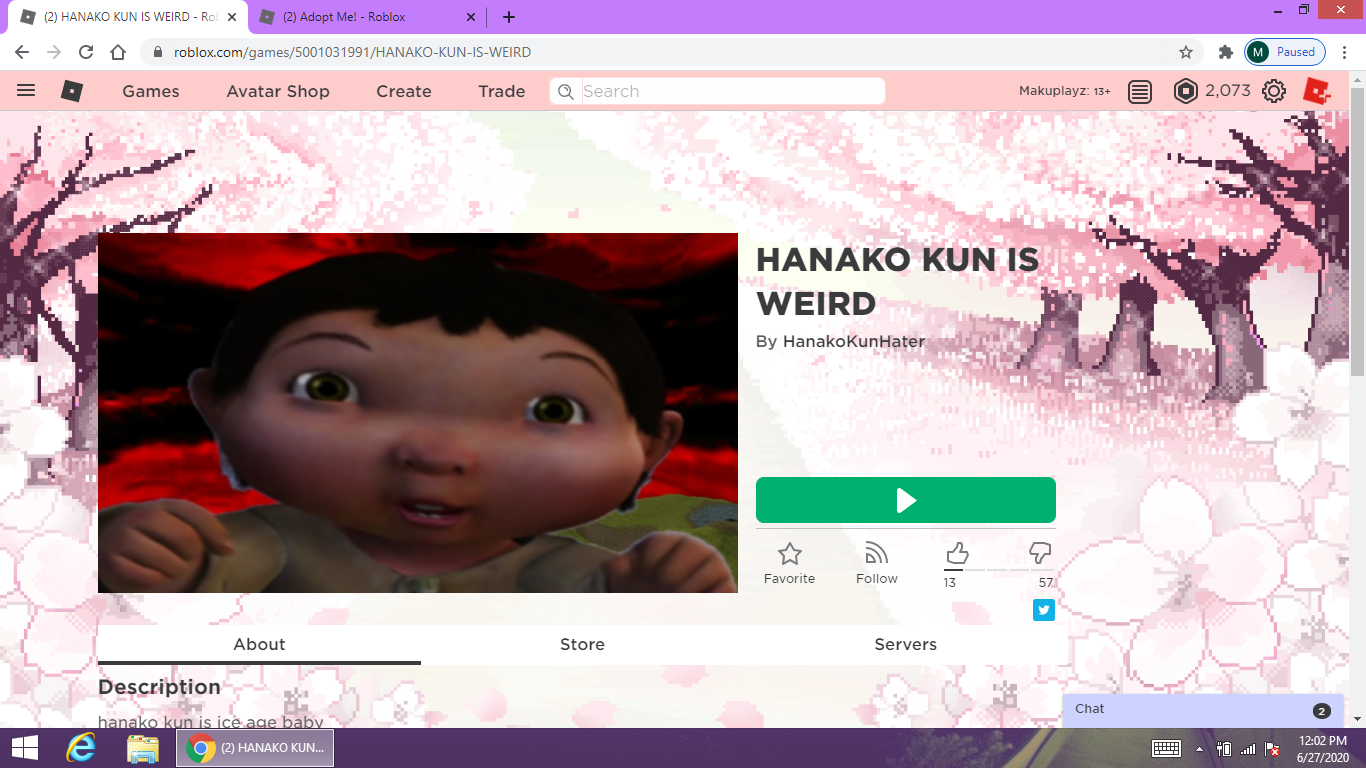Open Chrome extensions puzzle icon

(x=1225, y=52)
